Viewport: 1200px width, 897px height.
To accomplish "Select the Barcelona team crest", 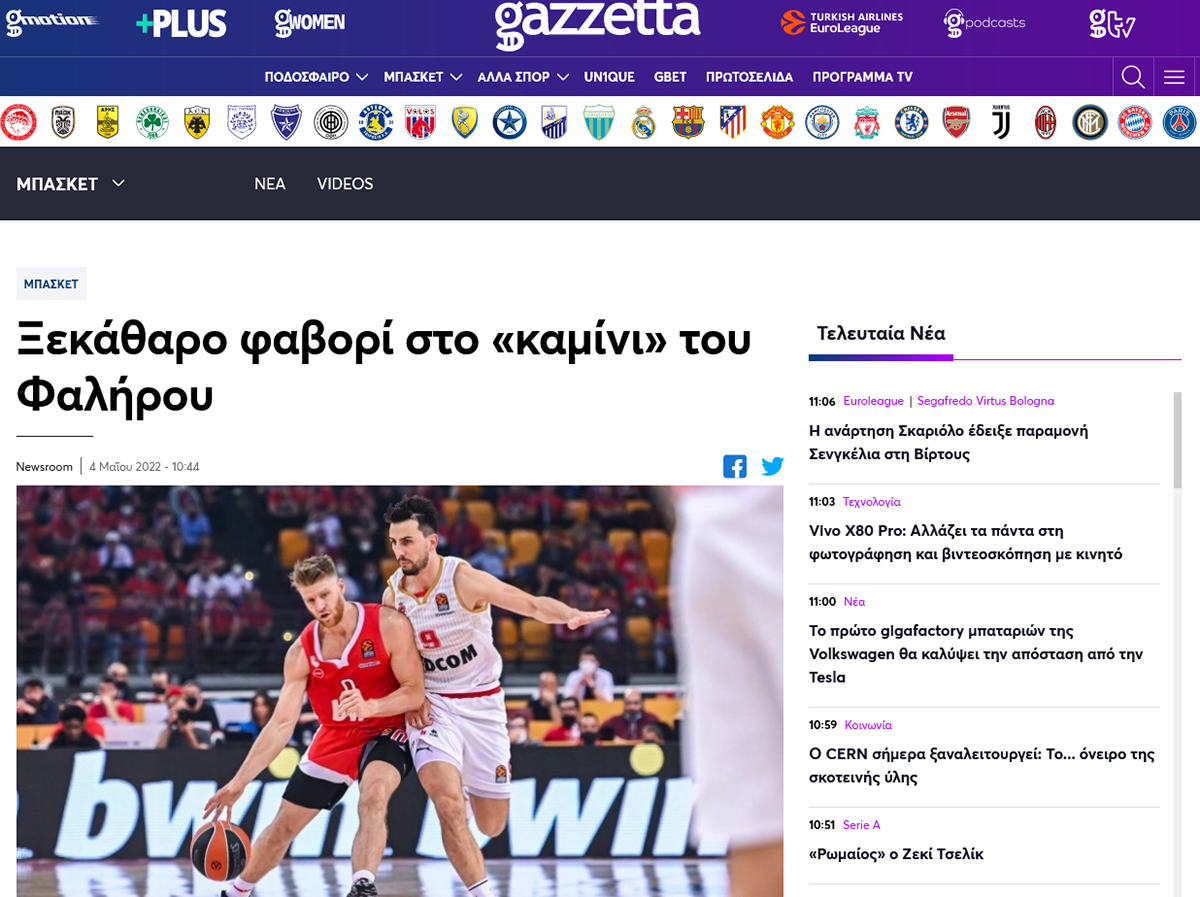I will click(x=688, y=122).
